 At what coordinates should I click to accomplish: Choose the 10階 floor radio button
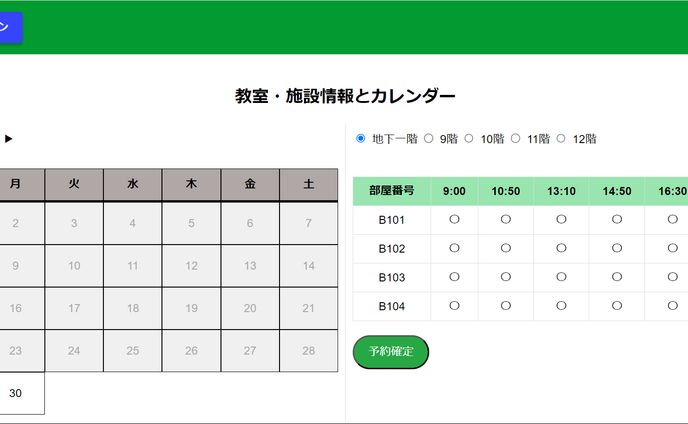coord(469,138)
